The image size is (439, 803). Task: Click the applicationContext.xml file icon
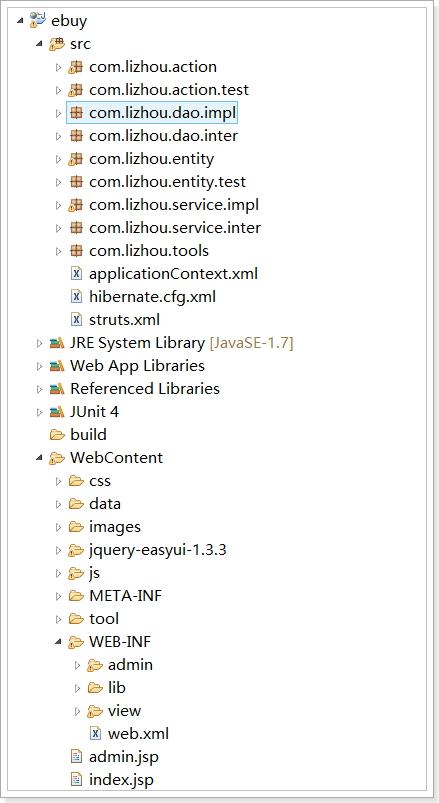tap(76, 273)
